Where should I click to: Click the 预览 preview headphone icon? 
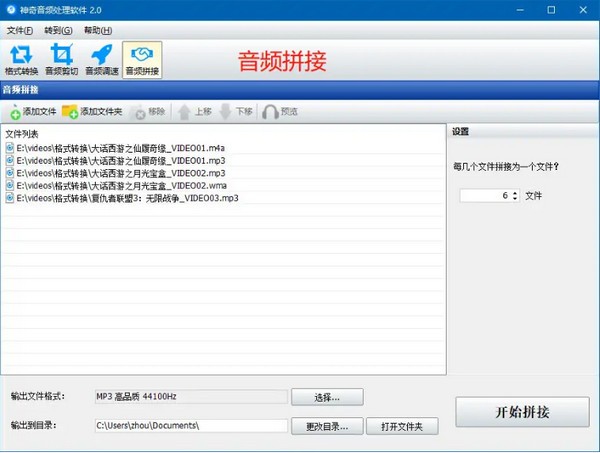[x=269, y=111]
